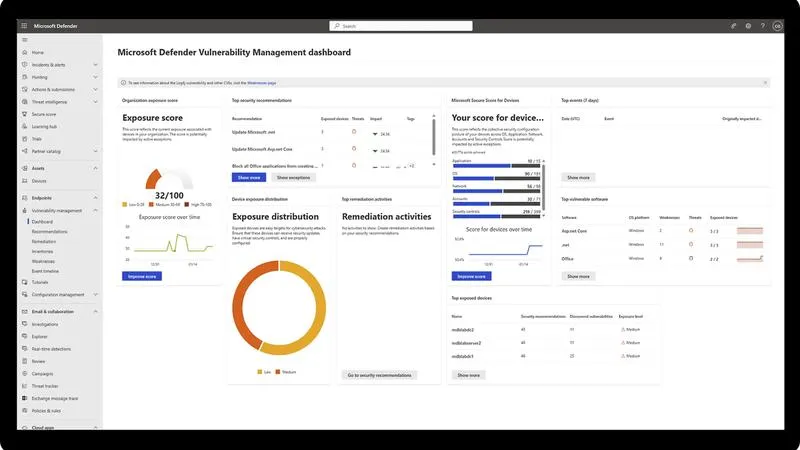Click the Learning hub icon
Screen dimensions: 800x450
24,127
